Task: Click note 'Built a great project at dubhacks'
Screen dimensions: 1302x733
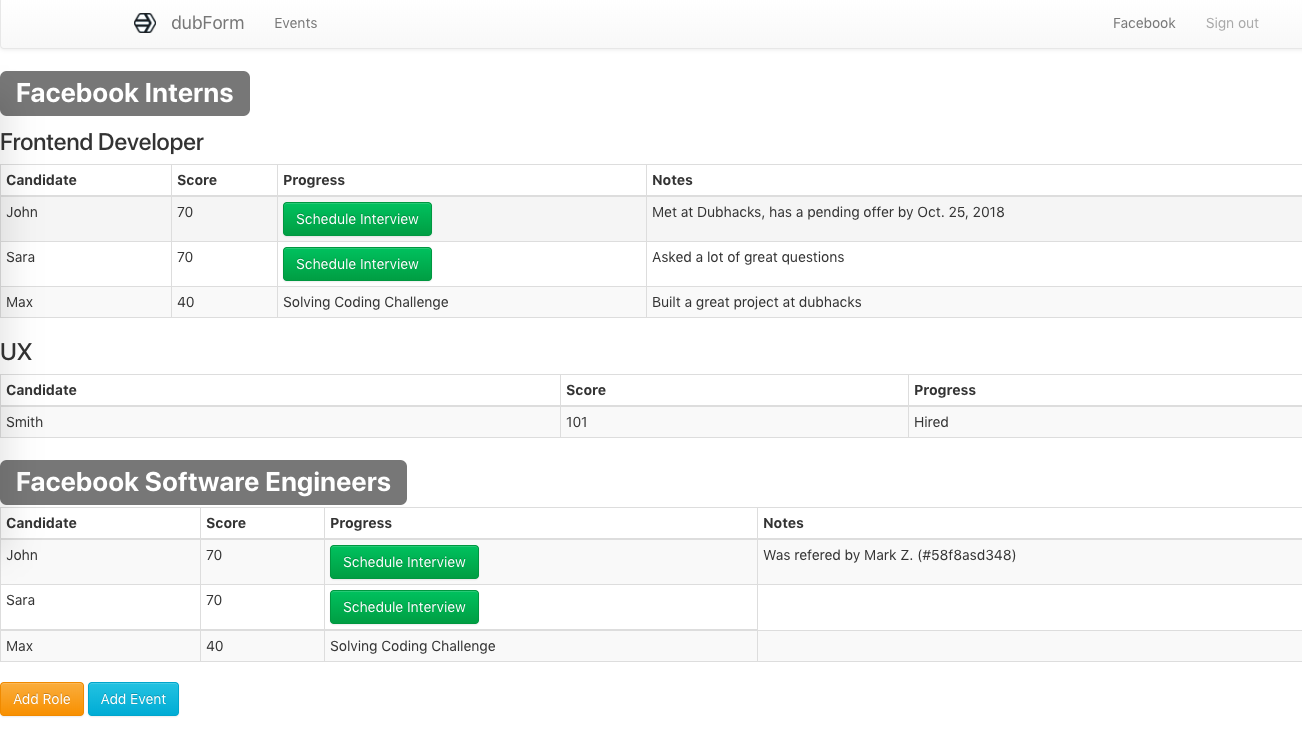Action: pyautogui.click(x=757, y=302)
